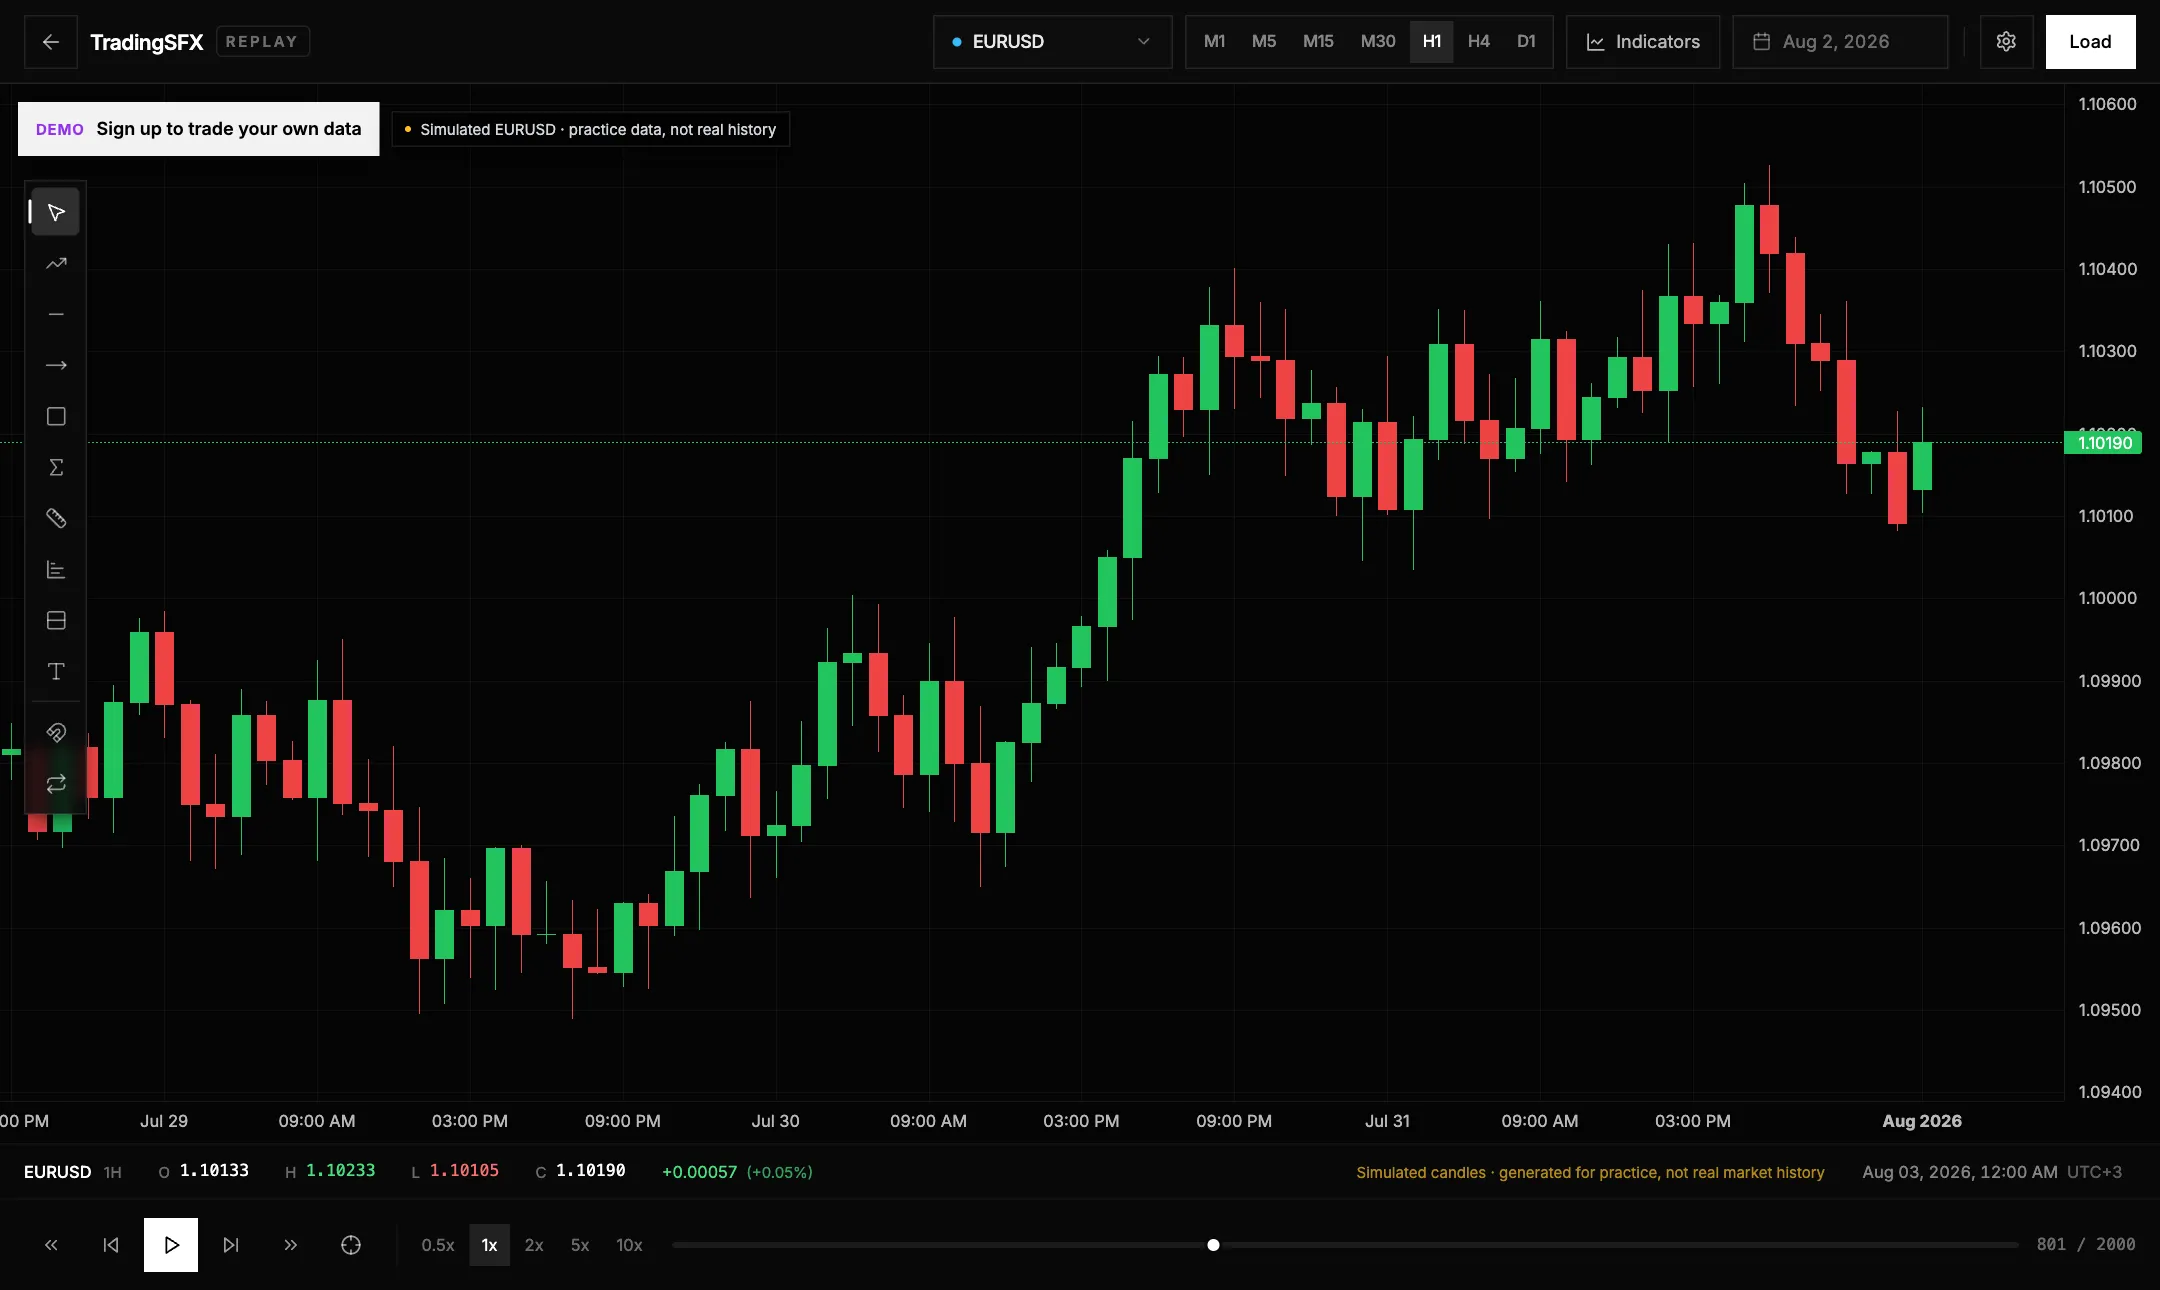The height and width of the screenshot is (1290, 2160).
Task: Click the crosshair target icon
Action: (x=351, y=1245)
